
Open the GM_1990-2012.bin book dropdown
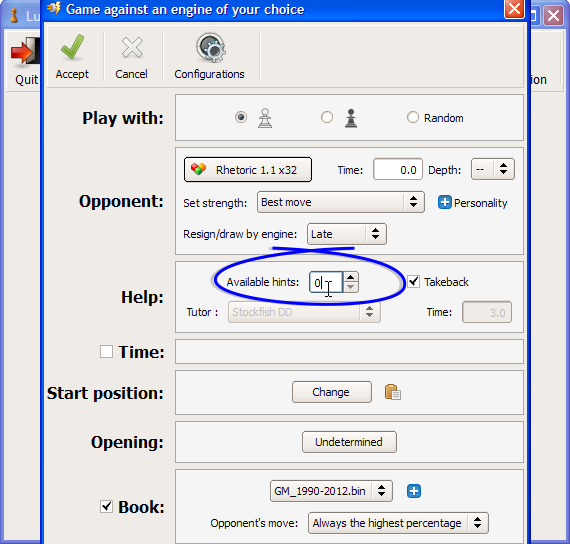331,491
